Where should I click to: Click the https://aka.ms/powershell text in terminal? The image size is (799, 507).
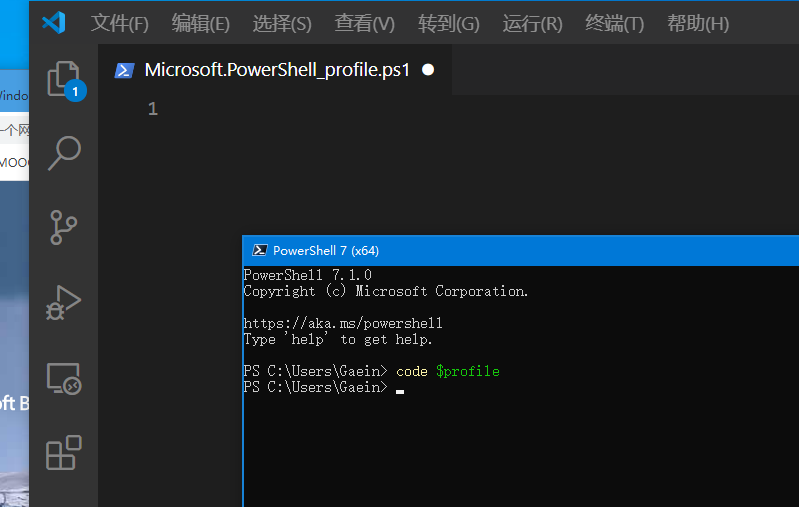tap(343, 323)
